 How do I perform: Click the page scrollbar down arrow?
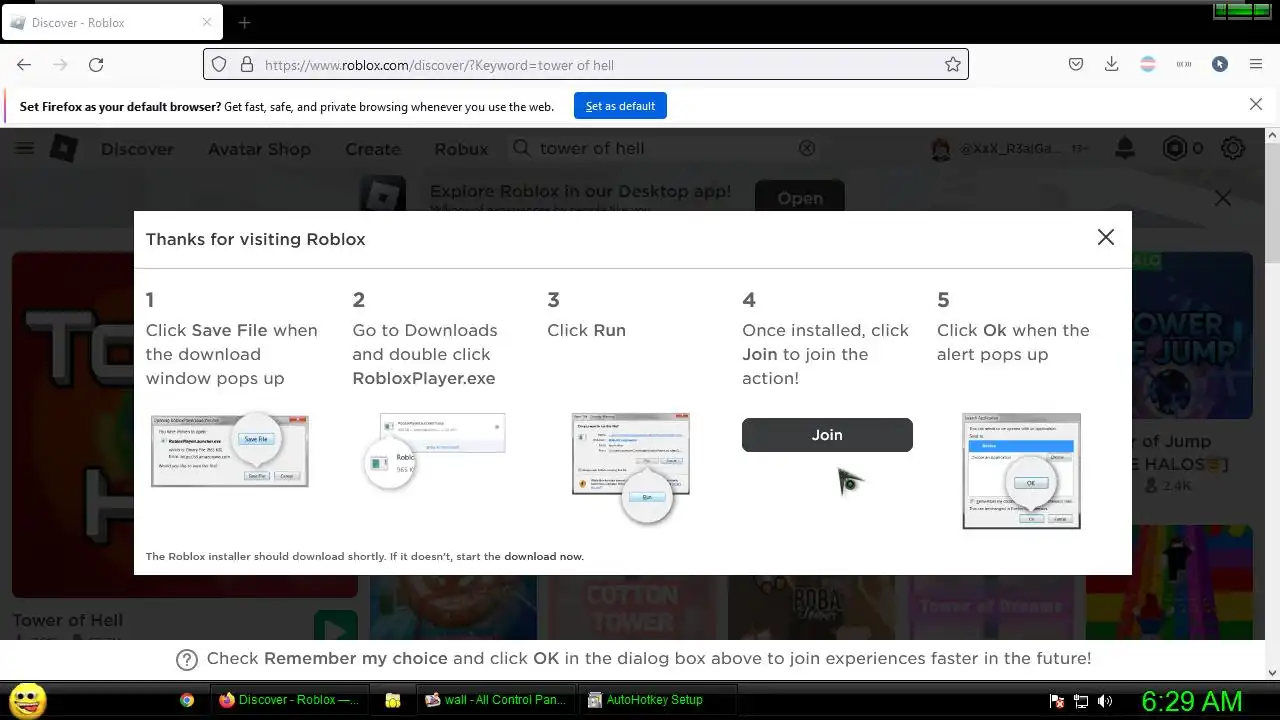1272,672
